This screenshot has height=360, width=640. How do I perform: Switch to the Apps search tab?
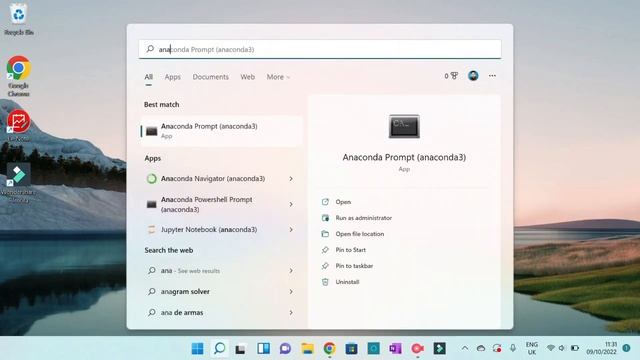click(x=173, y=77)
